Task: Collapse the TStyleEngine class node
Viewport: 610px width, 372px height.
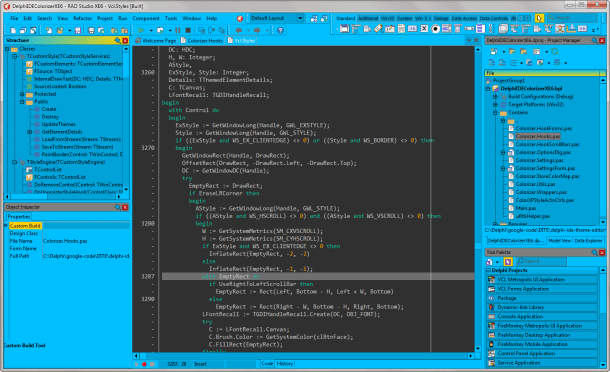Action: (14, 162)
